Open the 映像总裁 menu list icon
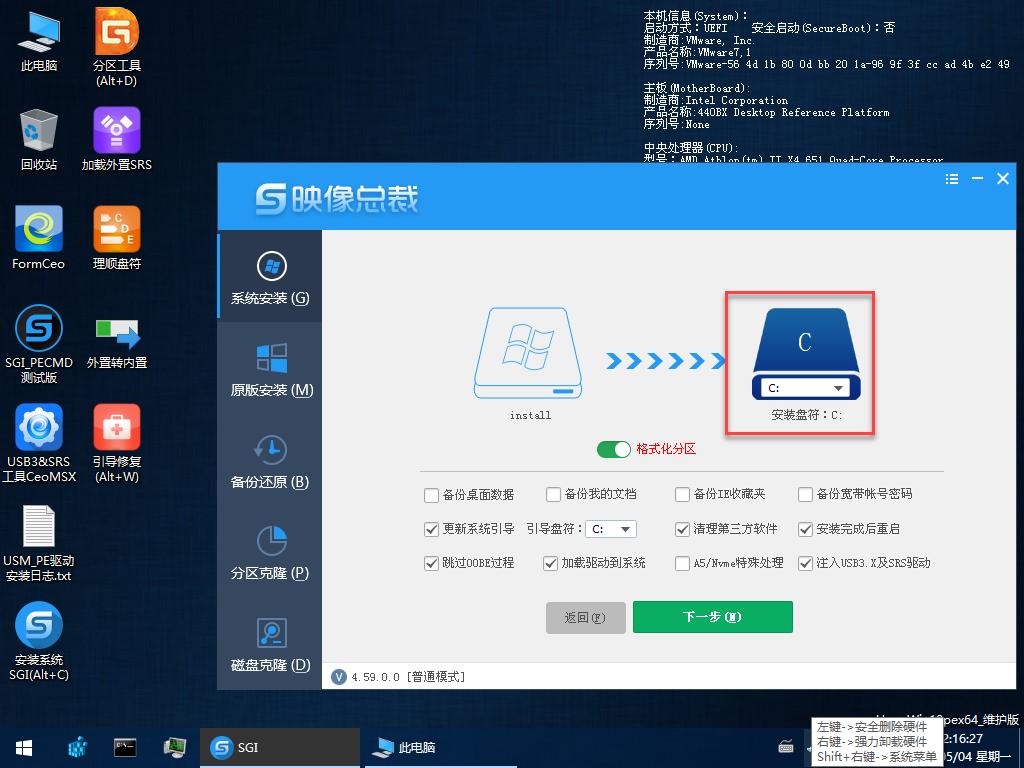Image resolution: width=1024 pixels, height=768 pixels. tap(950, 178)
